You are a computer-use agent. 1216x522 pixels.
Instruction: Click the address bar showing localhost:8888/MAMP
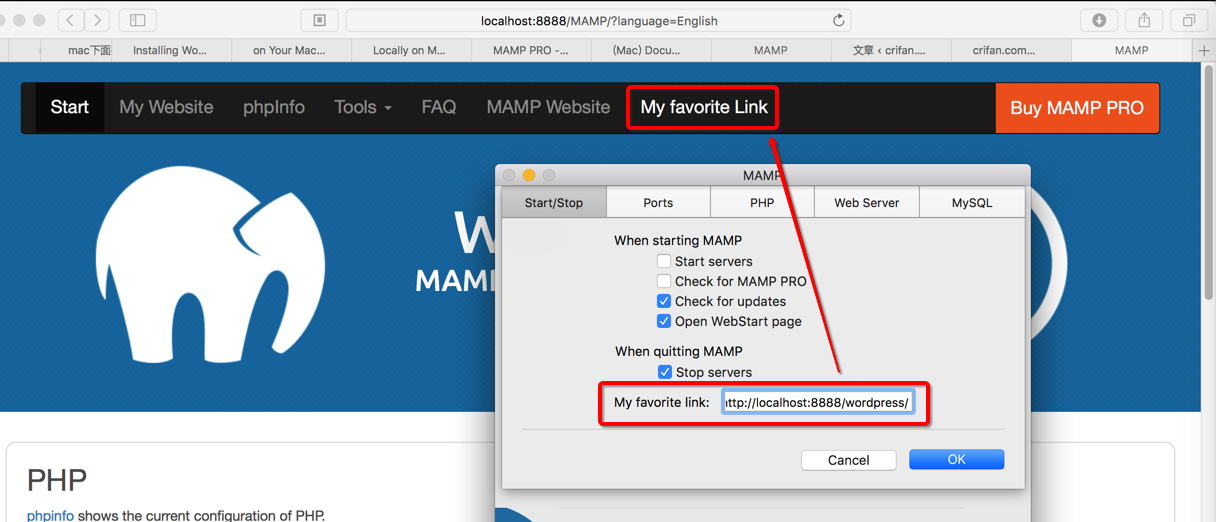(599, 20)
